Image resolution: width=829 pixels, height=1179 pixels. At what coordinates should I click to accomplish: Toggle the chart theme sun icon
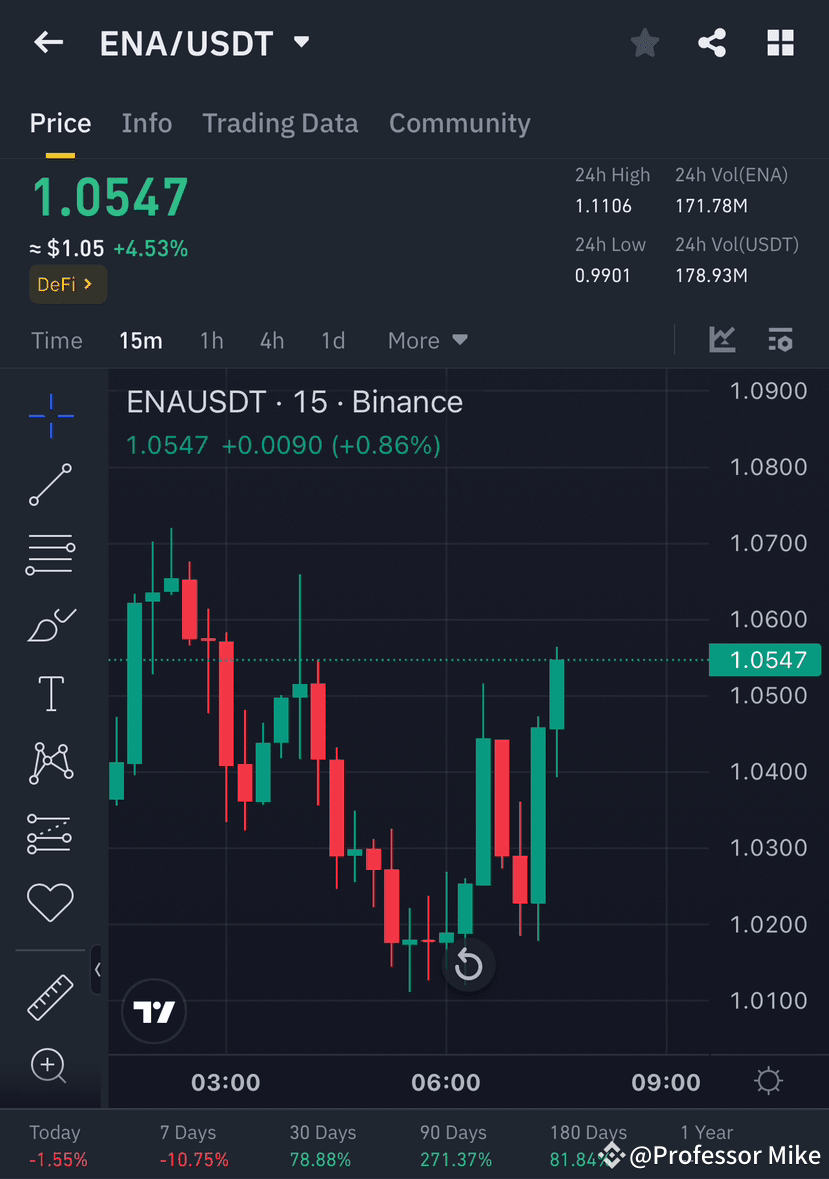[x=767, y=1081]
